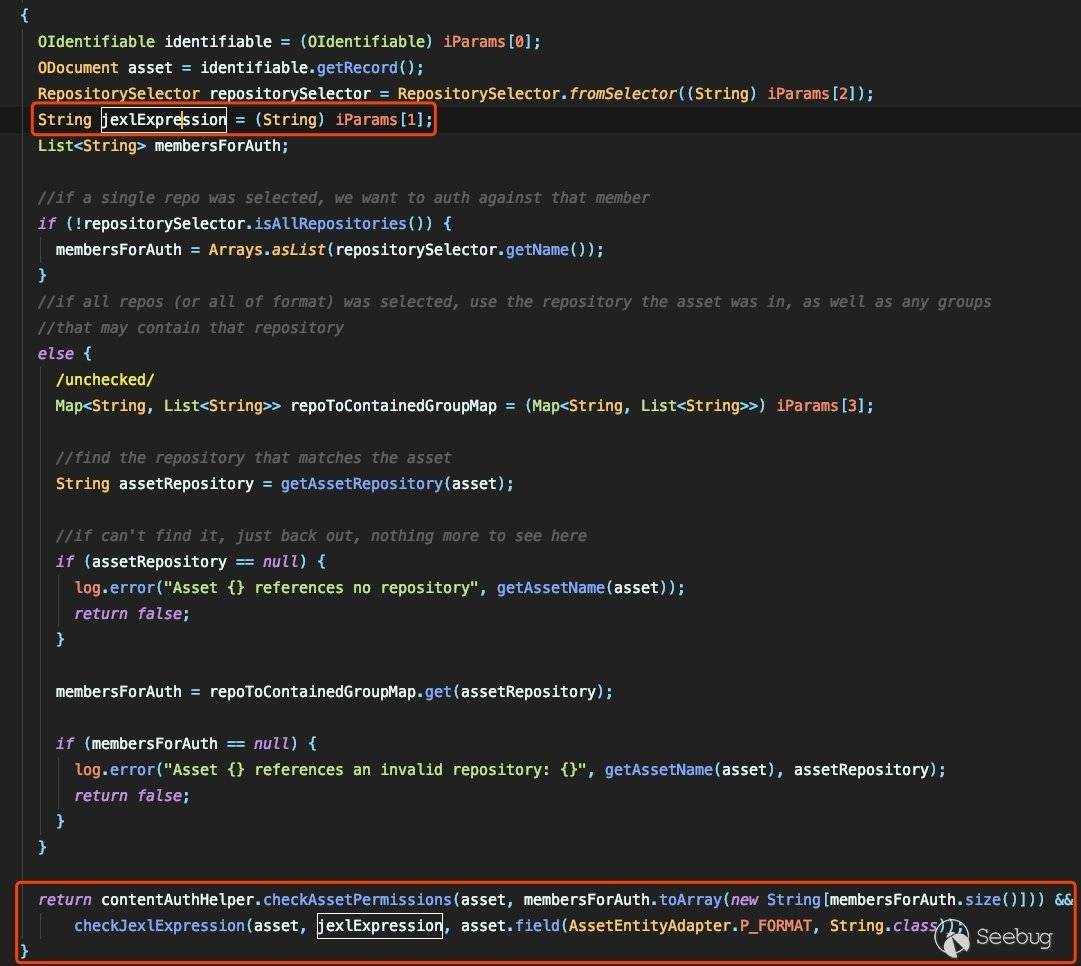Click 'membersForAuth == null' condition

point(190,744)
